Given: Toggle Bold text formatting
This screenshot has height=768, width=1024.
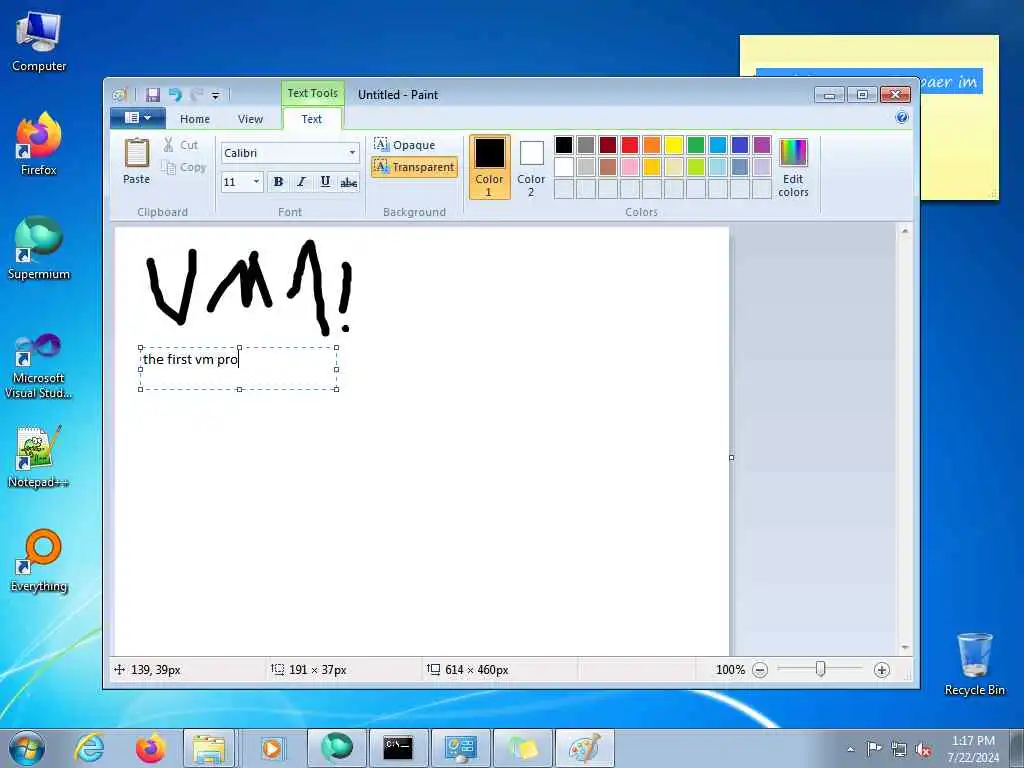Looking at the screenshot, I should (278, 182).
